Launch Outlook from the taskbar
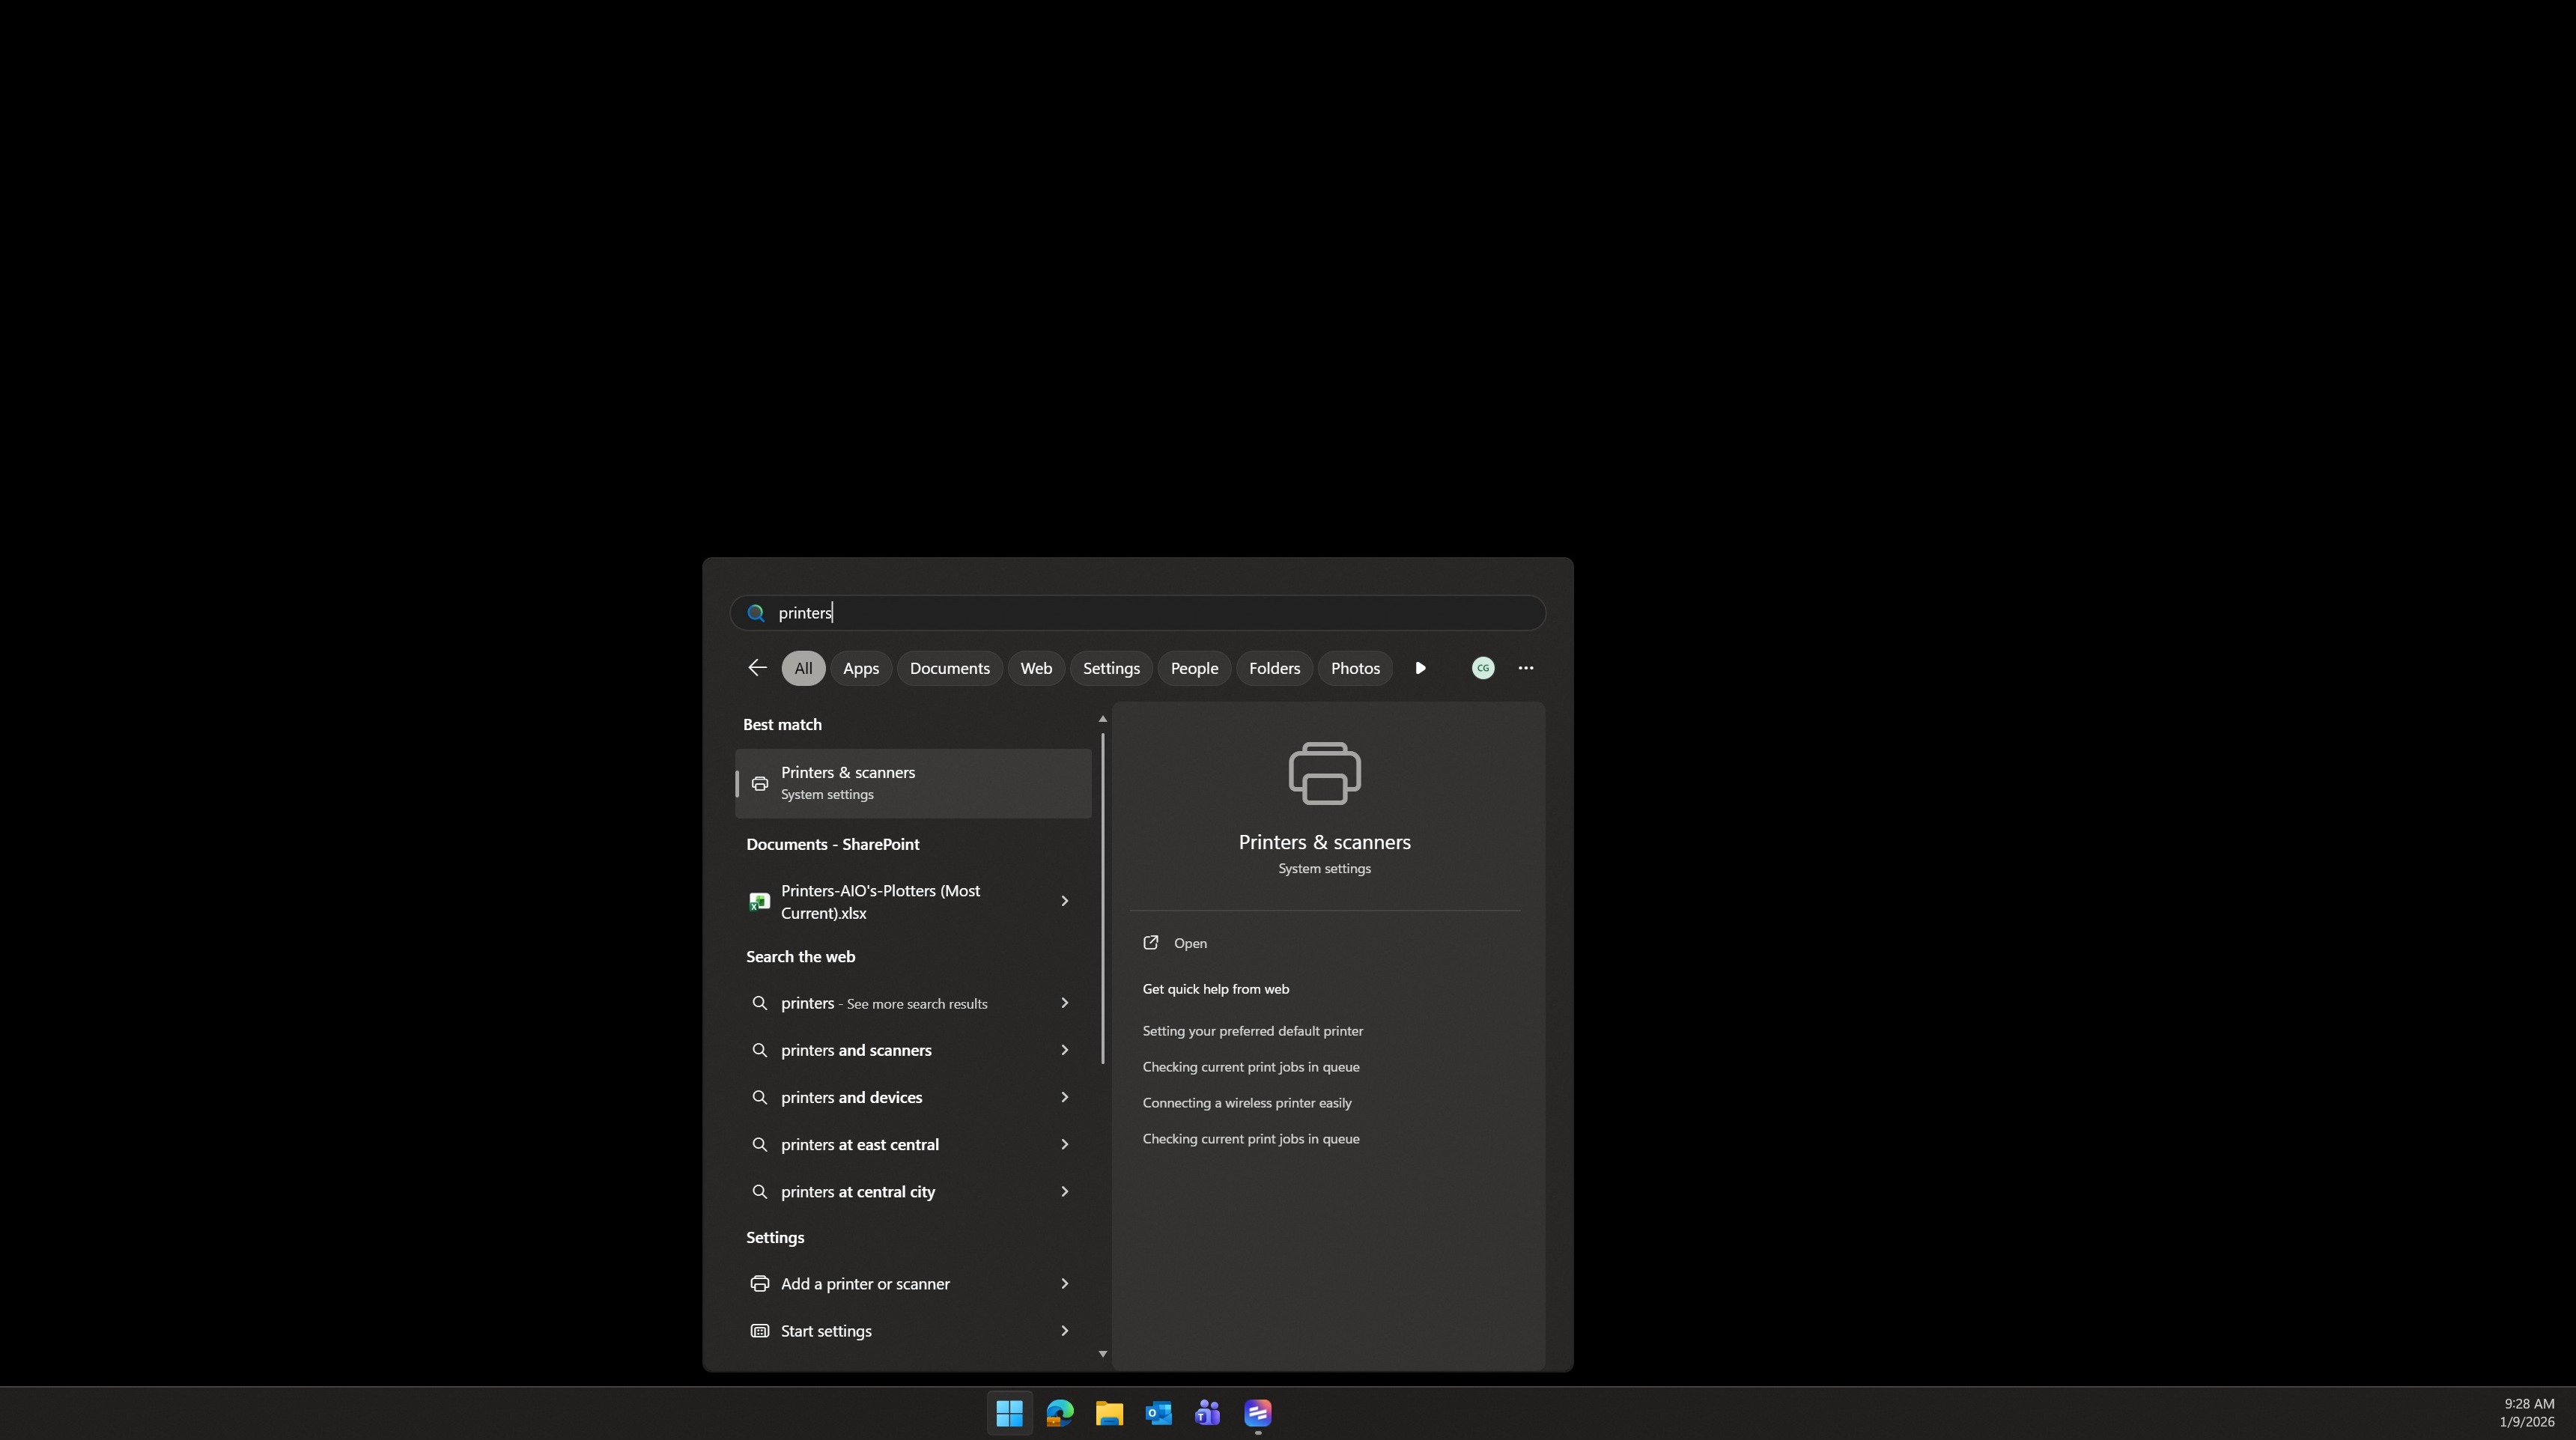Image resolution: width=2576 pixels, height=1440 pixels. point(1158,1413)
